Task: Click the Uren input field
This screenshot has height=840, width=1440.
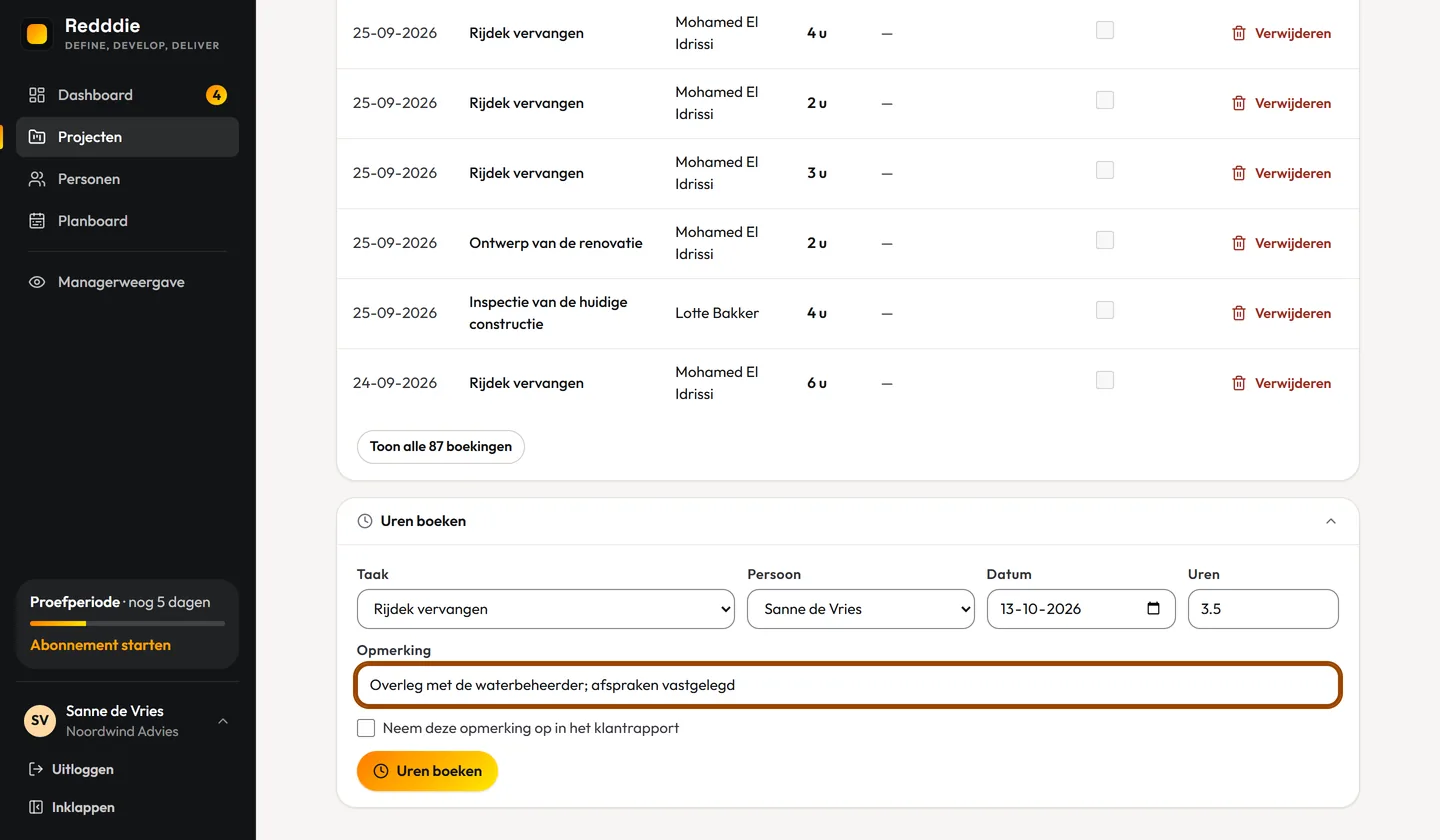Action: click(1263, 609)
